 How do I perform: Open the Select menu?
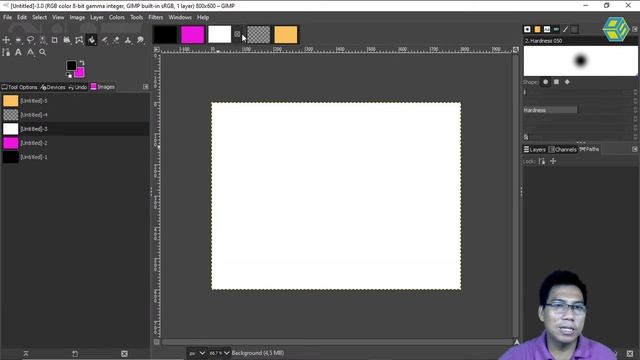(40, 18)
